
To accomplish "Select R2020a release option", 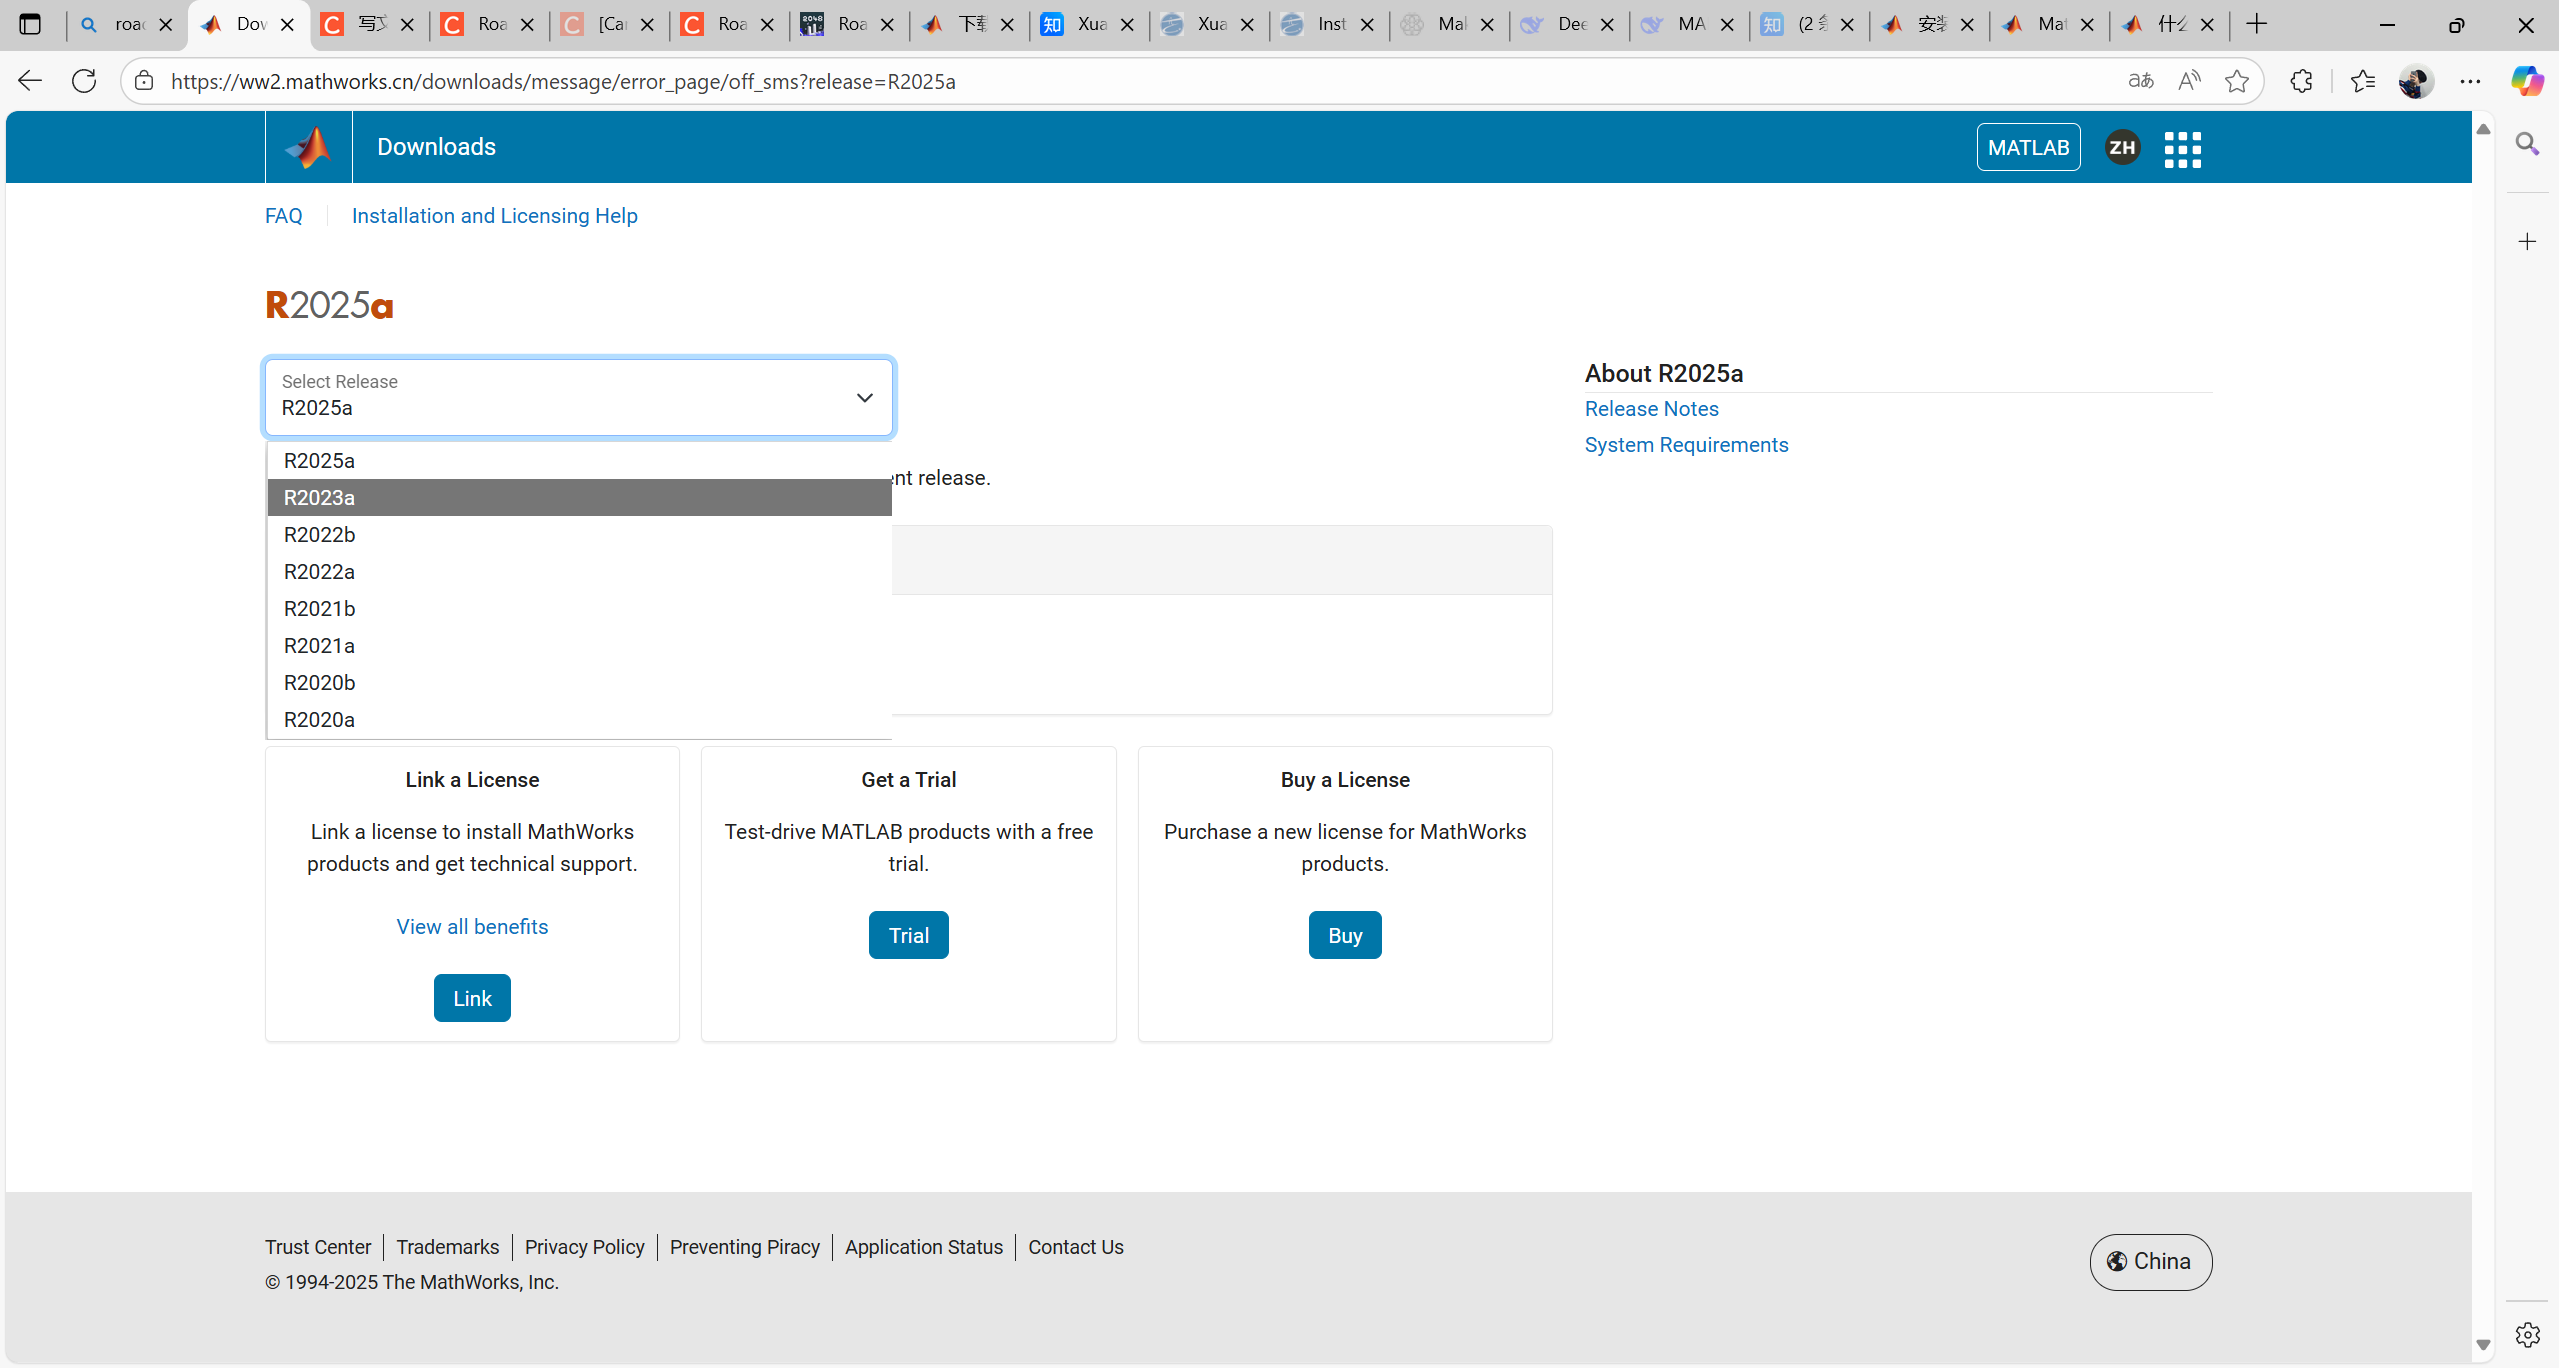I will point(579,719).
